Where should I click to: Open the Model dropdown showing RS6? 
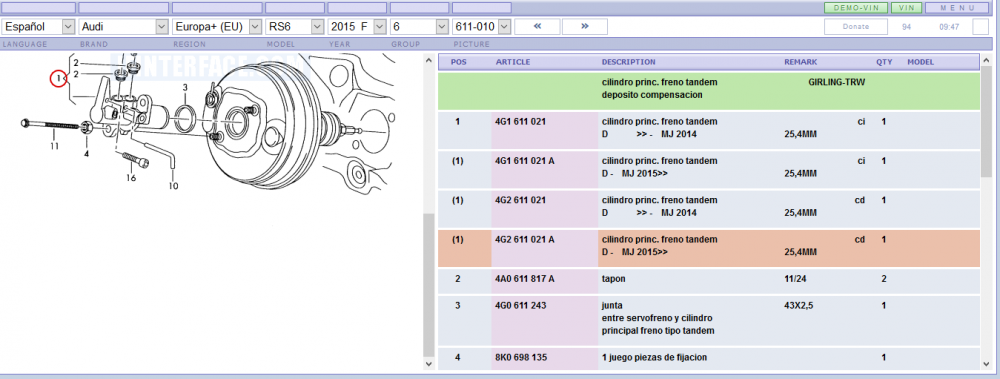click(295, 27)
